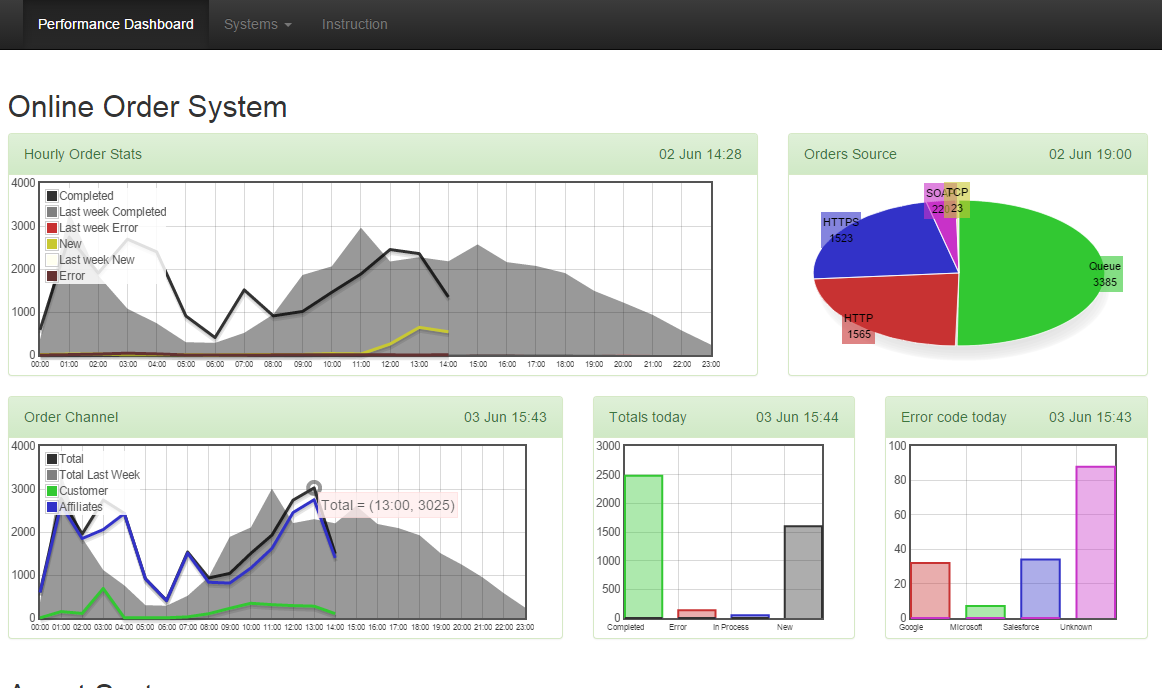Open the Systems dropdown menu
The height and width of the screenshot is (688, 1162).
[257, 24]
